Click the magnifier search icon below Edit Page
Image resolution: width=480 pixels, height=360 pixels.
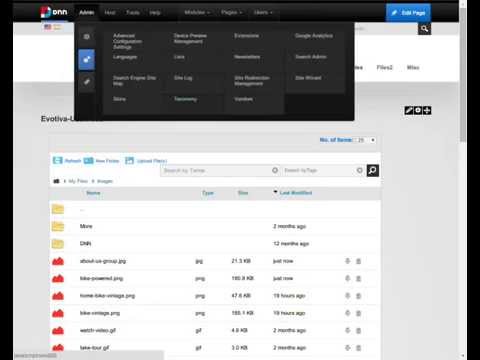tap(424, 29)
